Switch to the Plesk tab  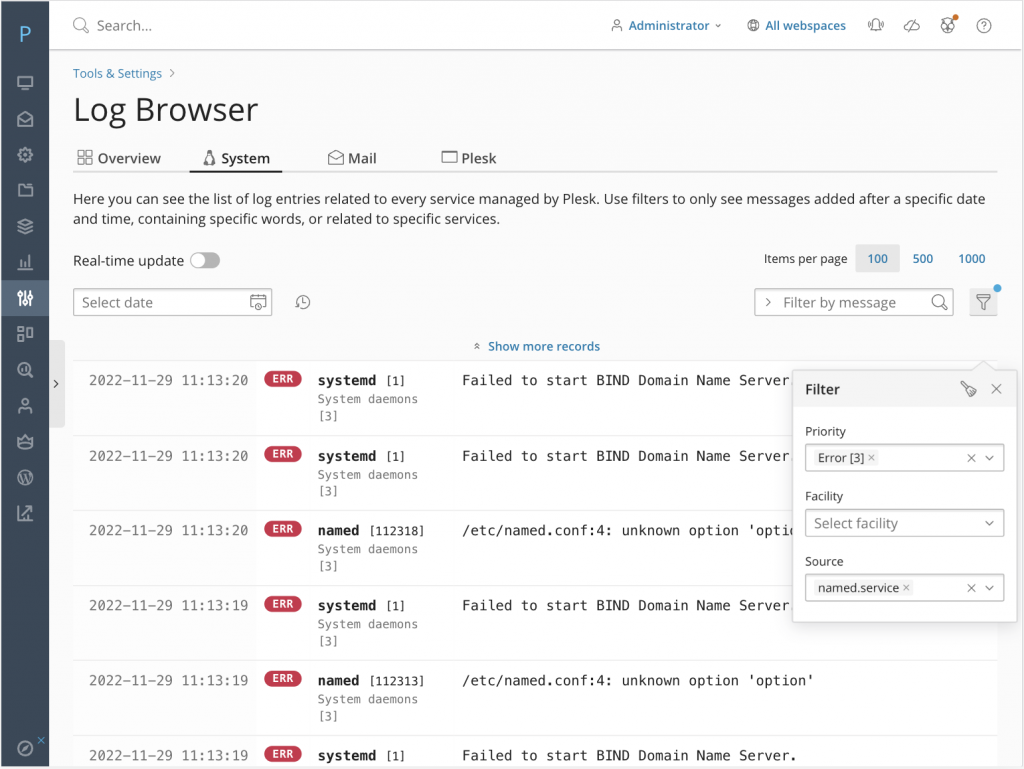pos(469,158)
